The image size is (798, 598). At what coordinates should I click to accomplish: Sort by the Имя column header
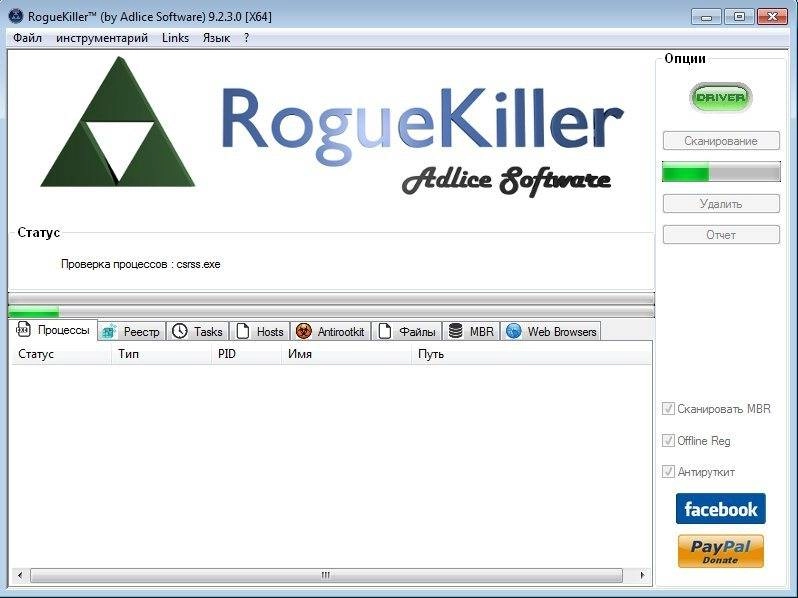pos(346,354)
